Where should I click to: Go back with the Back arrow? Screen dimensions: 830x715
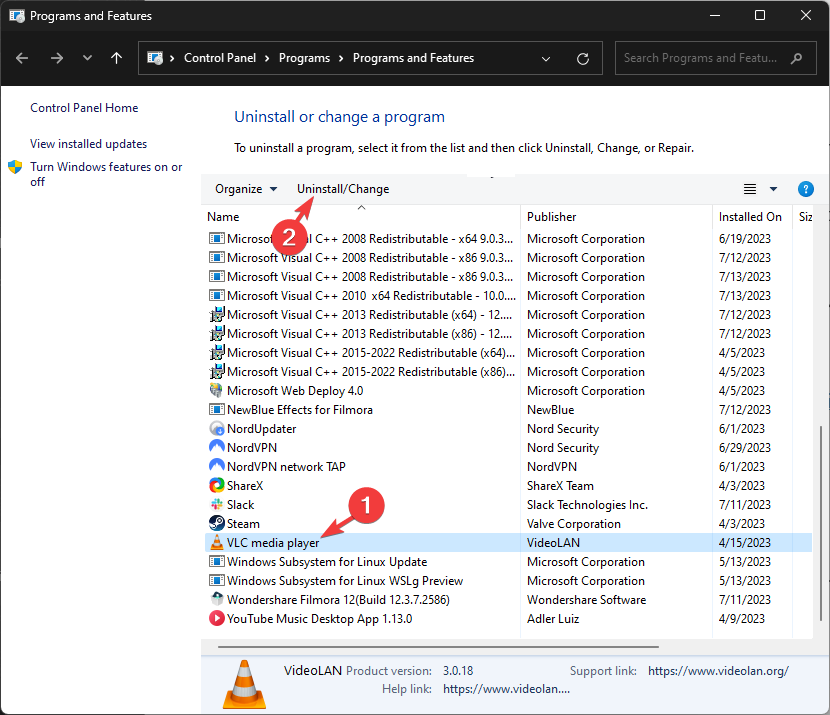tap(22, 58)
